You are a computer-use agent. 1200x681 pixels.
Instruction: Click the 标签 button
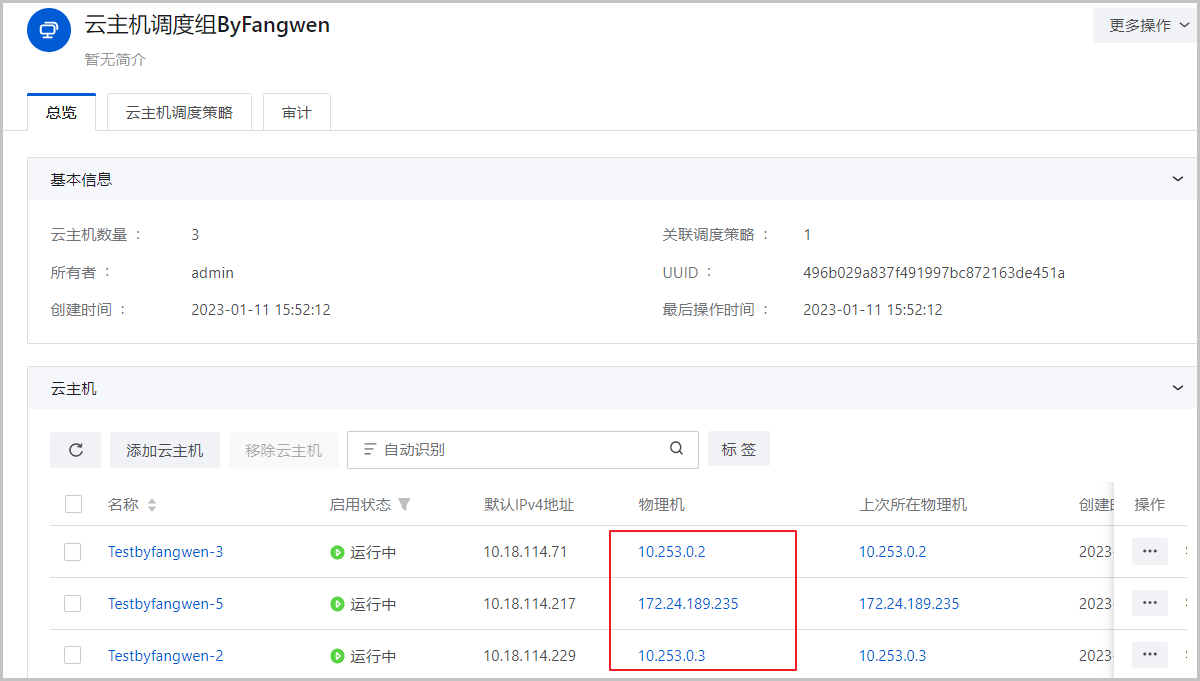pyautogui.click(x=738, y=450)
